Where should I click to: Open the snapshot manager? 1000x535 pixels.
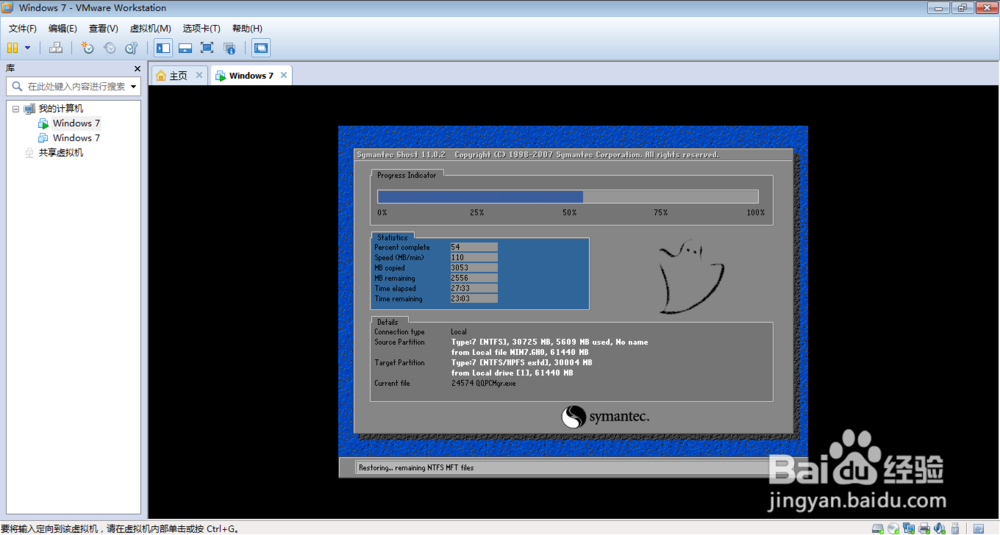(131, 48)
